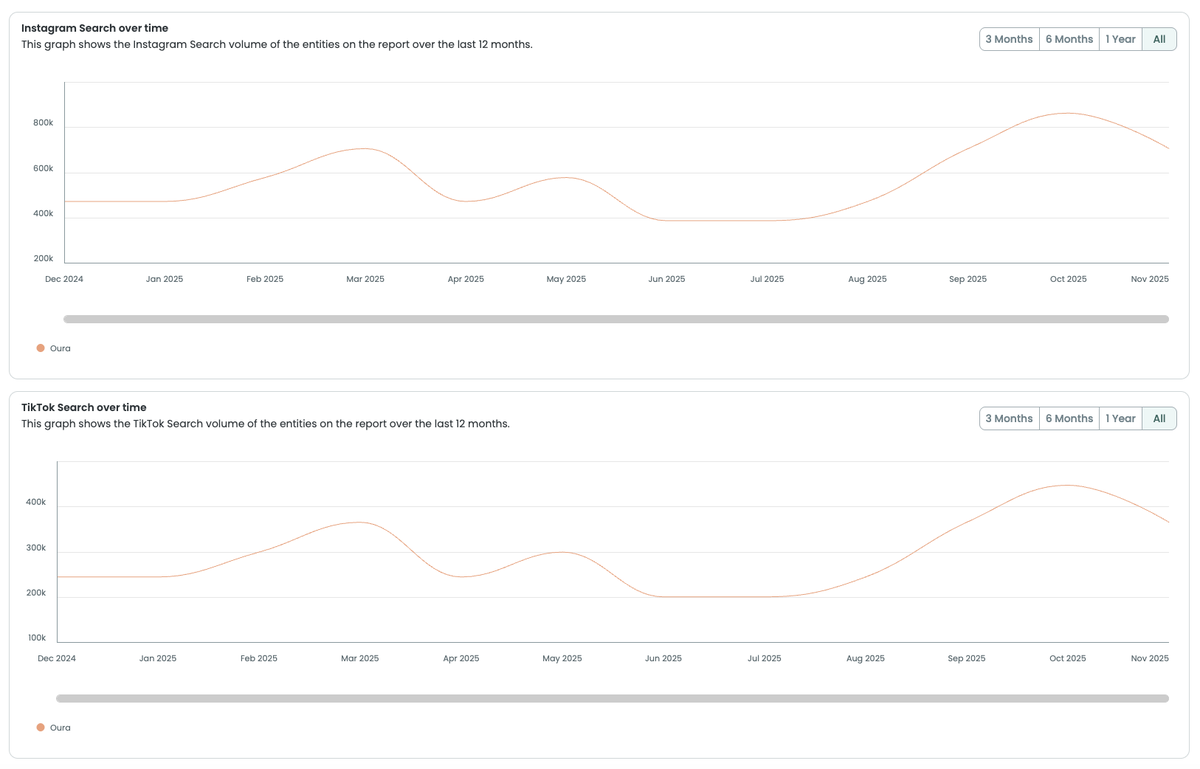Select 6 Months range on TikTok Search chart
Screen dimensions: 1200x769
[1069, 418]
